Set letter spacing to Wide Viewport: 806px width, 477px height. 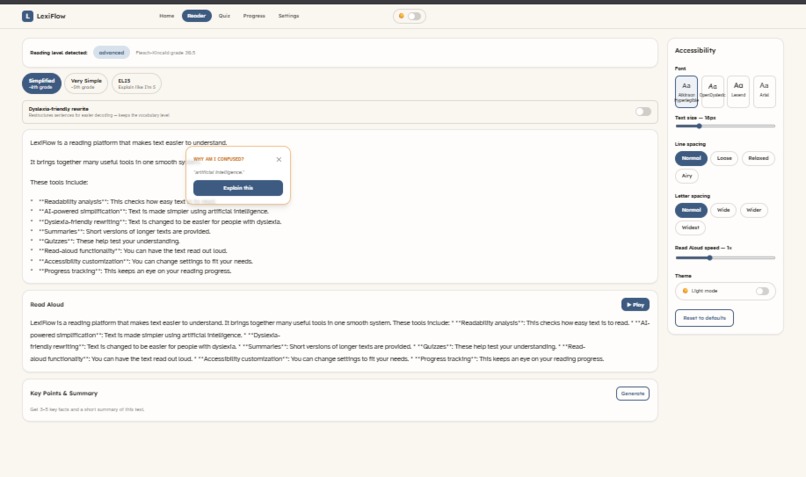tap(723, 210)
